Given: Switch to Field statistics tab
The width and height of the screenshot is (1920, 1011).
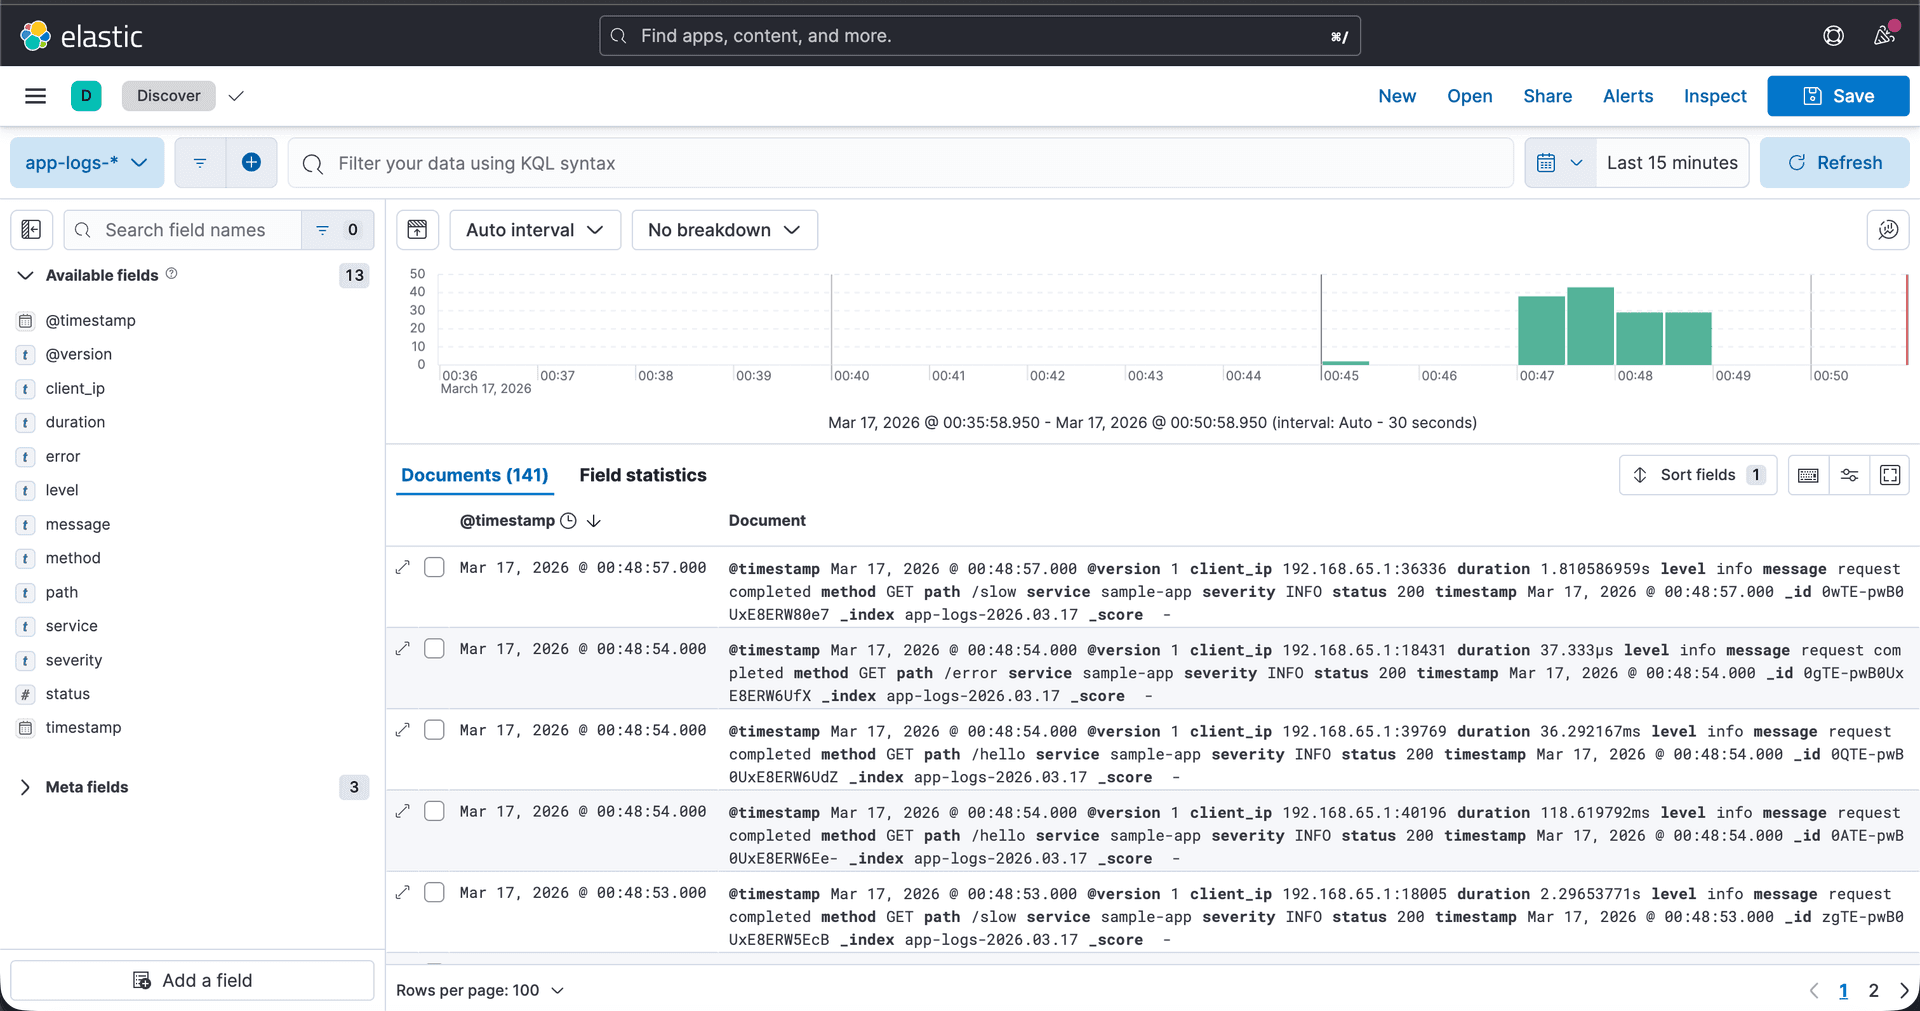Looking at the screenshot, I should (643, 475).
